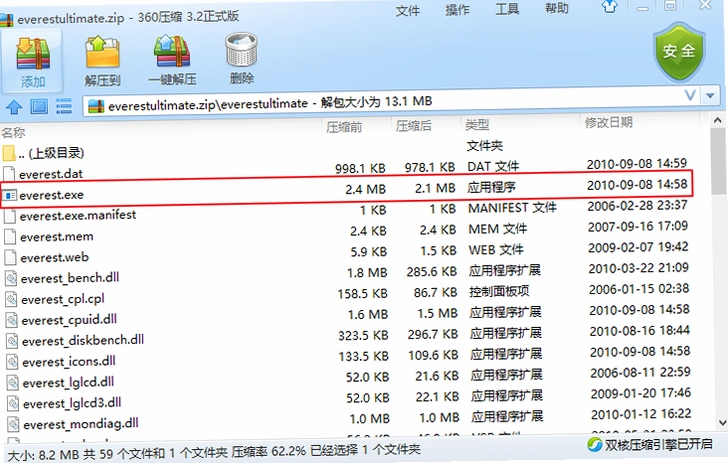728x463 pixels.
Task: Open the 帮助 menu
Action: click(x=556, y=8)
